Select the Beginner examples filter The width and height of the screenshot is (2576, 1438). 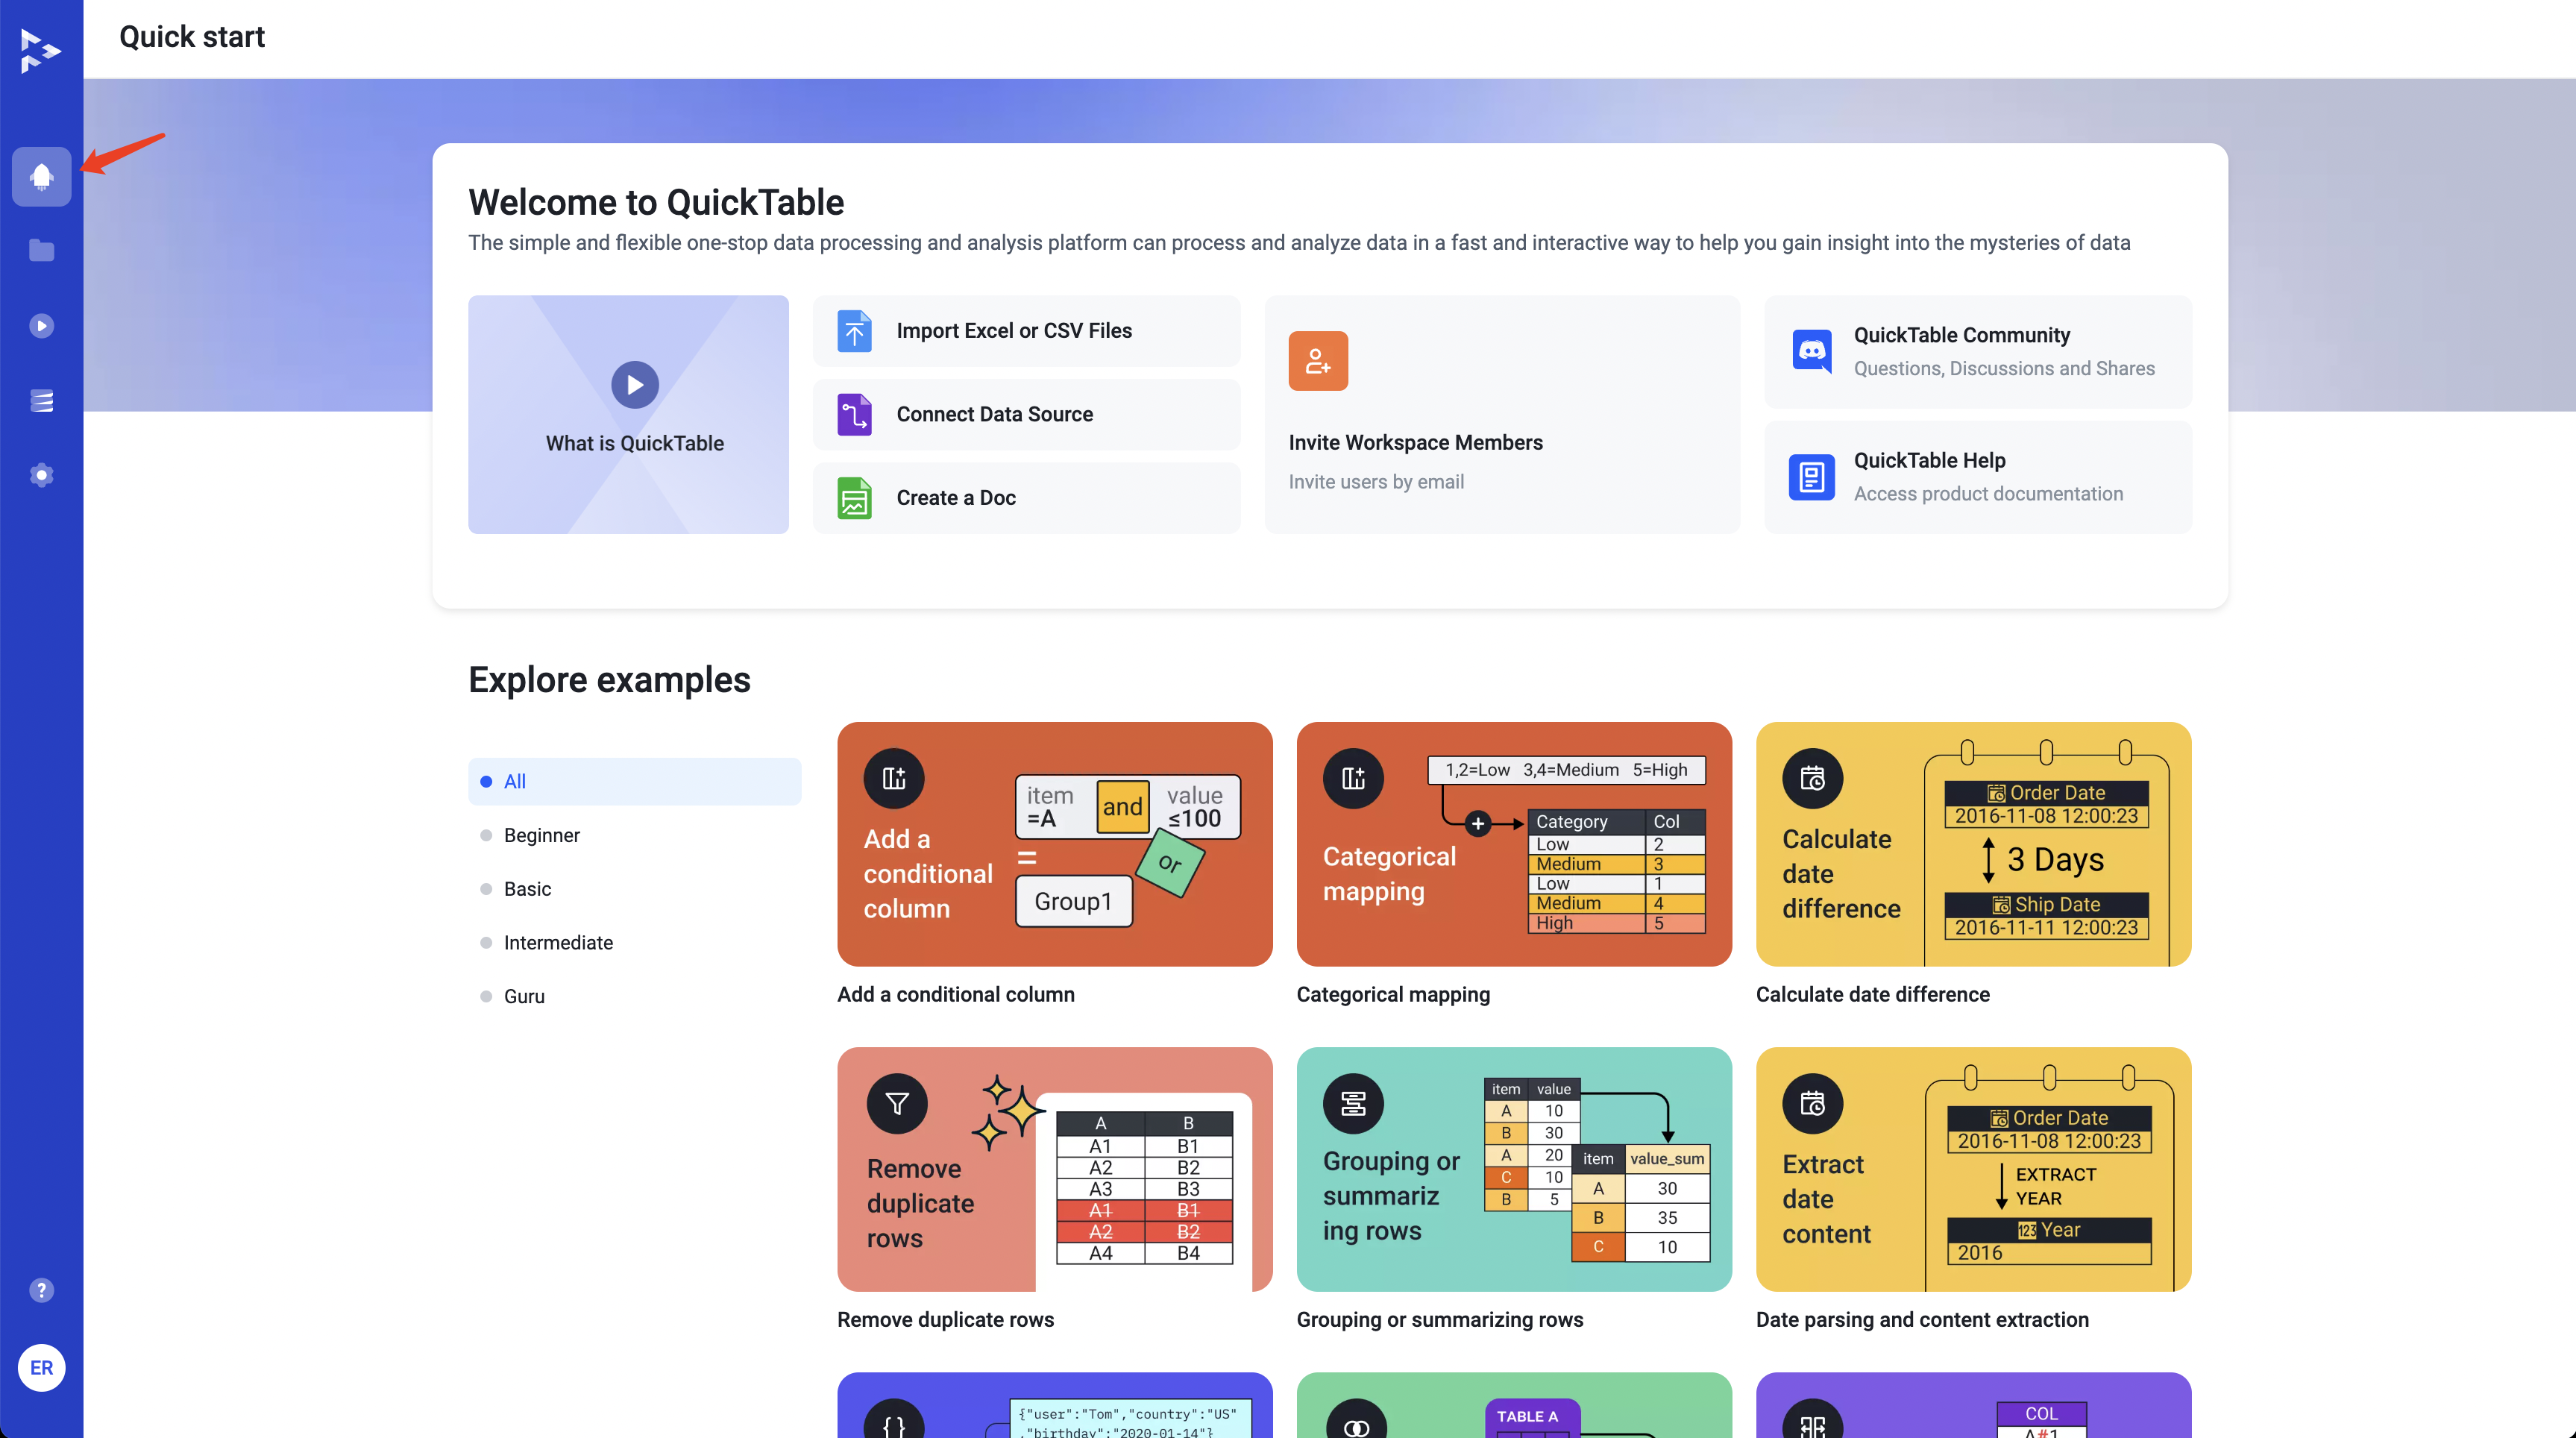[x=635, y=835]
